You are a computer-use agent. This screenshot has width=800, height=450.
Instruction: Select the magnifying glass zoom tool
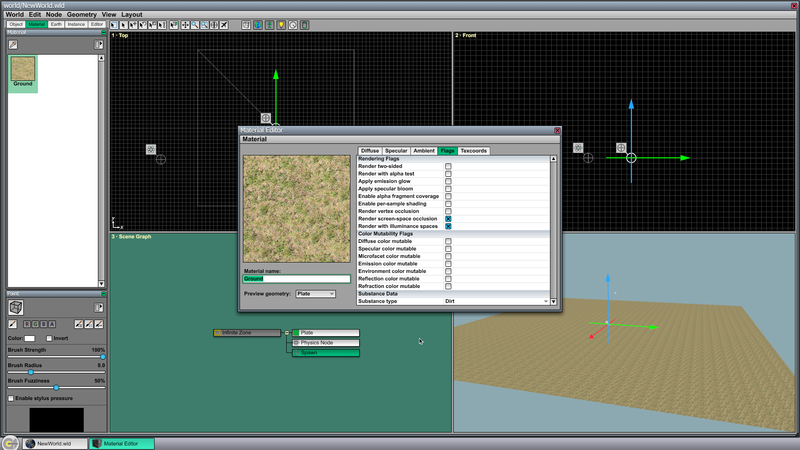coord(195,25)
